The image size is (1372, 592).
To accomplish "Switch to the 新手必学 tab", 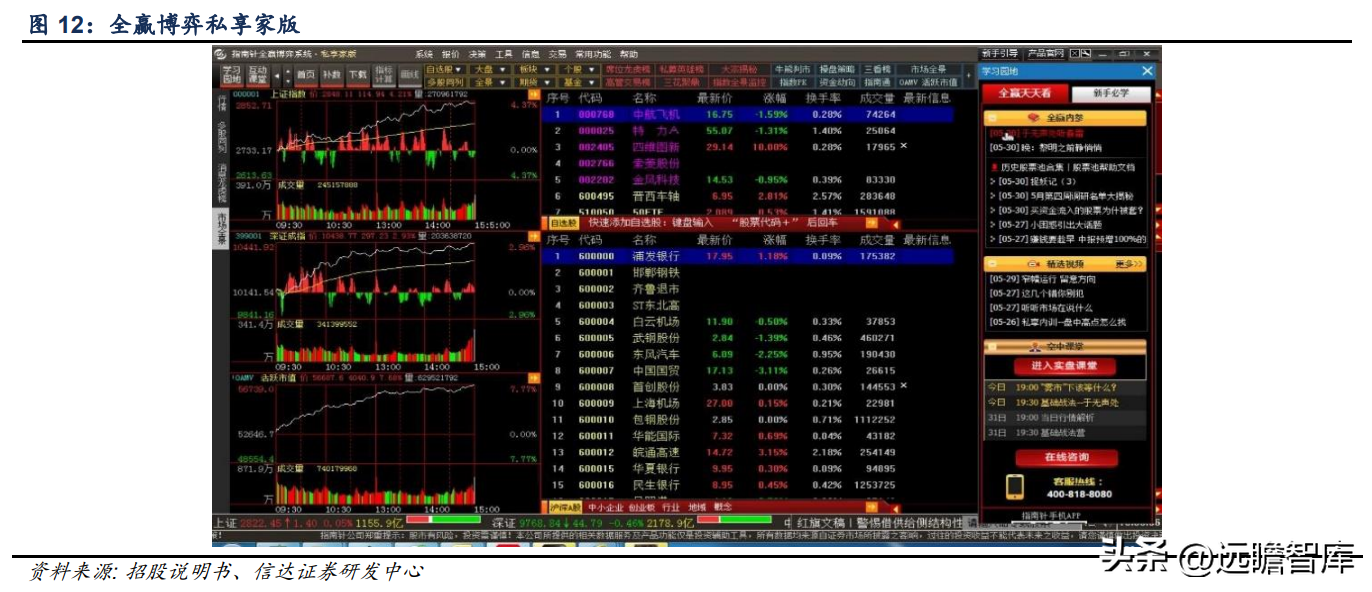I will pos(1110,93).
